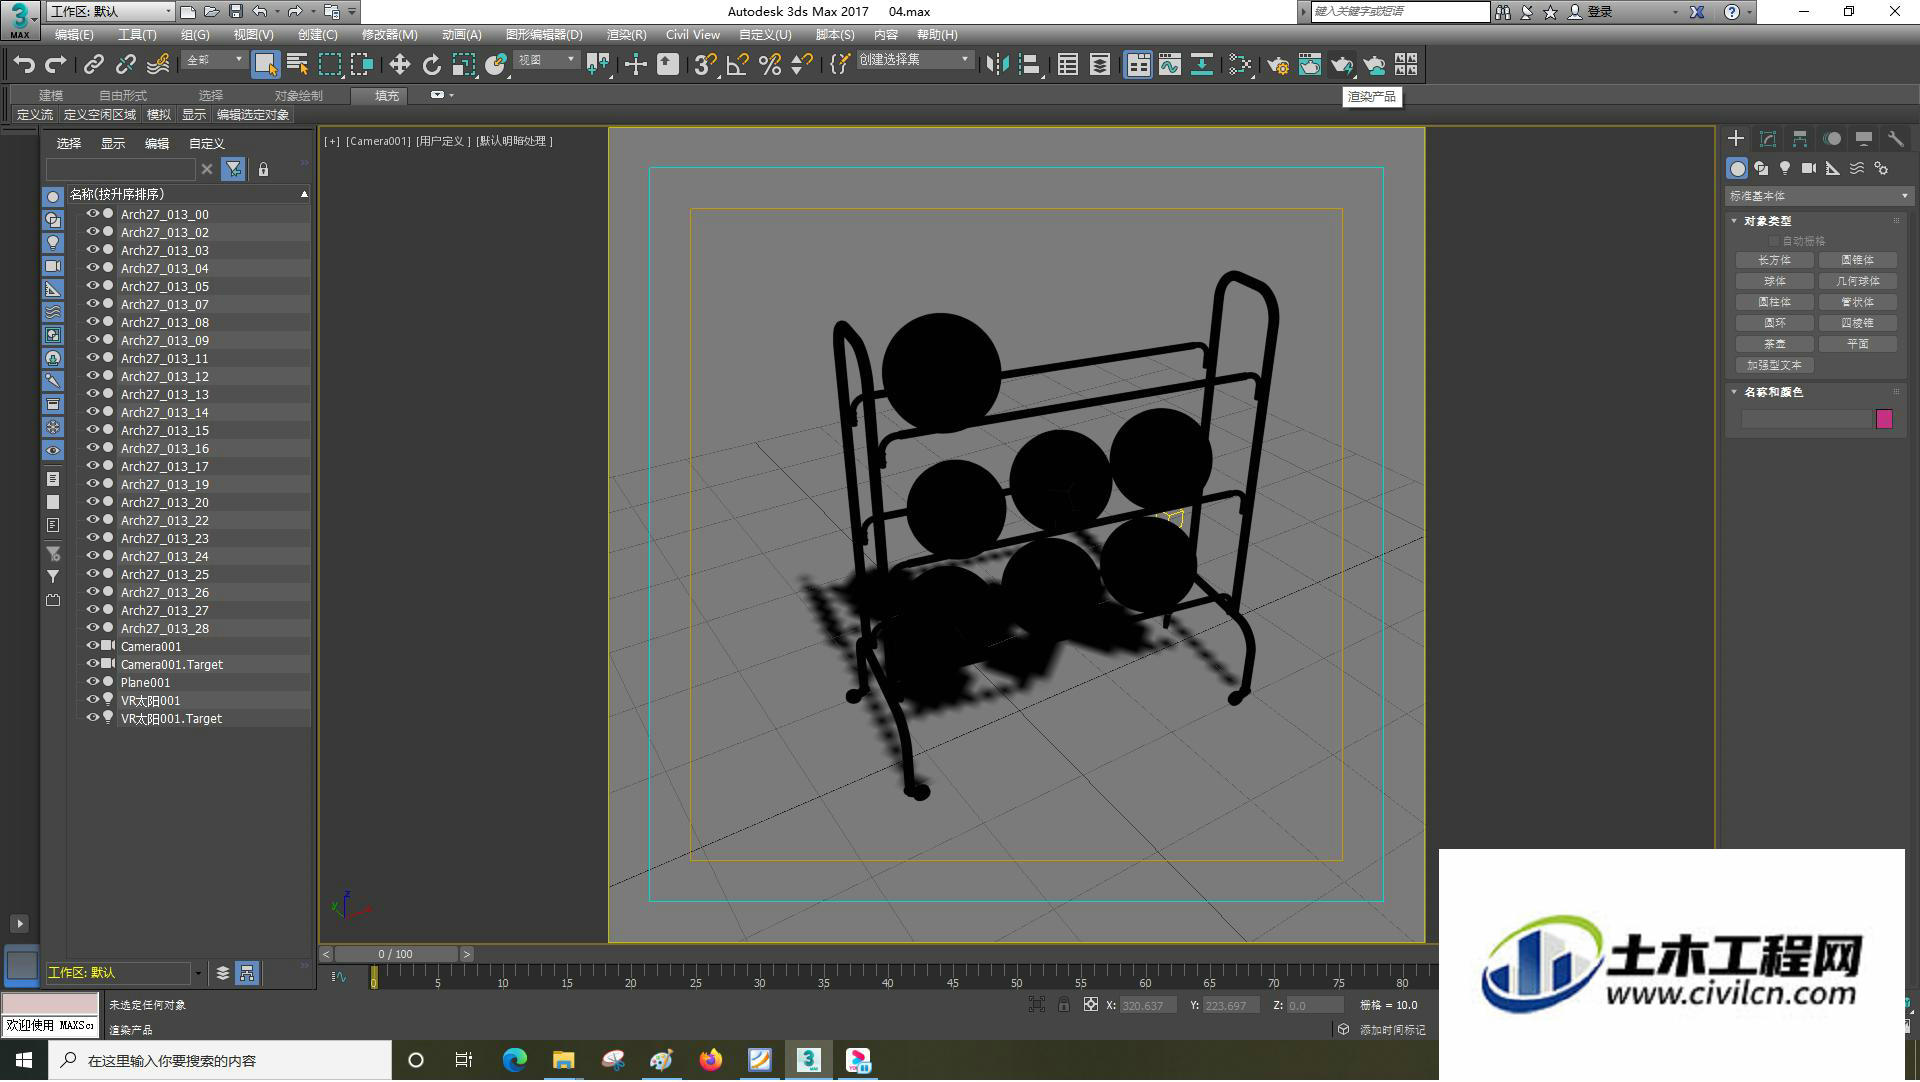1920x1082 pixels.
Task: Open the Layer Explorer icon
Action: [1100, 65]
